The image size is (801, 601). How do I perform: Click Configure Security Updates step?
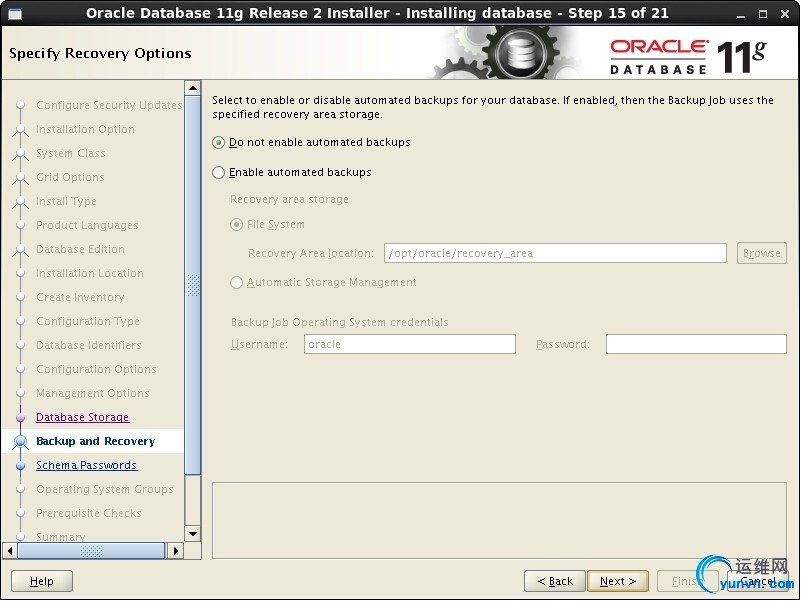point(109,105)
